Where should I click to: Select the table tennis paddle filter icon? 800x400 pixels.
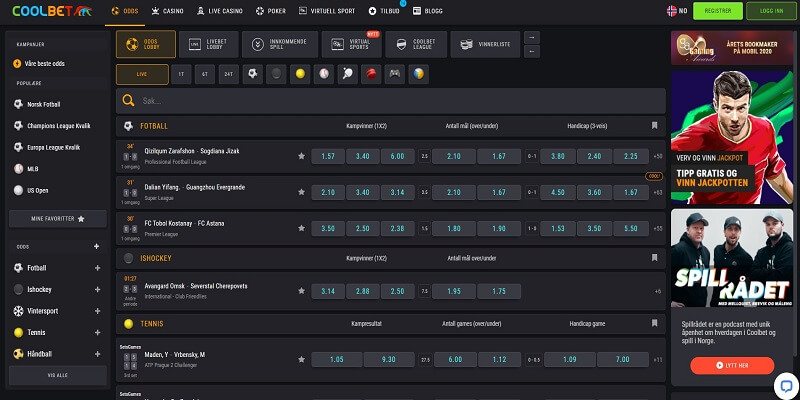pyautogui.click(x=347, y=74)
